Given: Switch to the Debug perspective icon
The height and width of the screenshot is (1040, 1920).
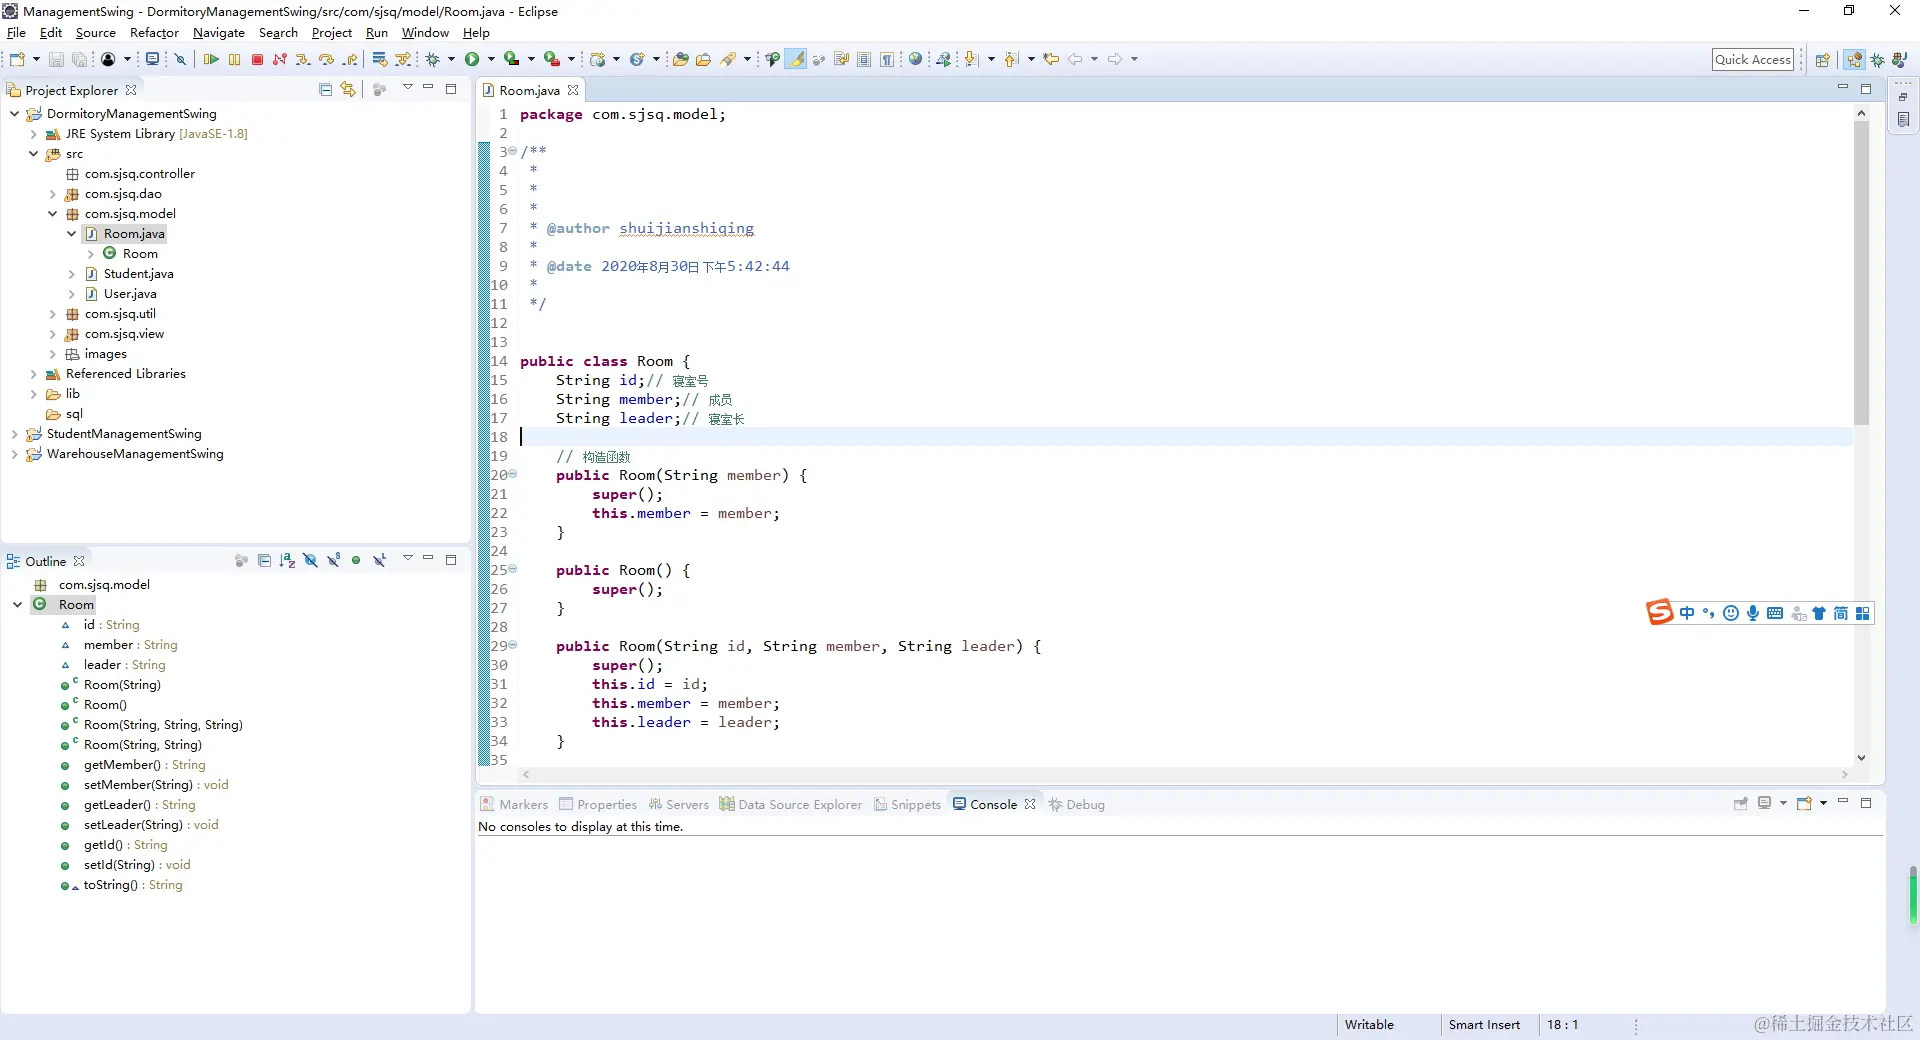Looking at the screenshot, I should (1877, 60).
